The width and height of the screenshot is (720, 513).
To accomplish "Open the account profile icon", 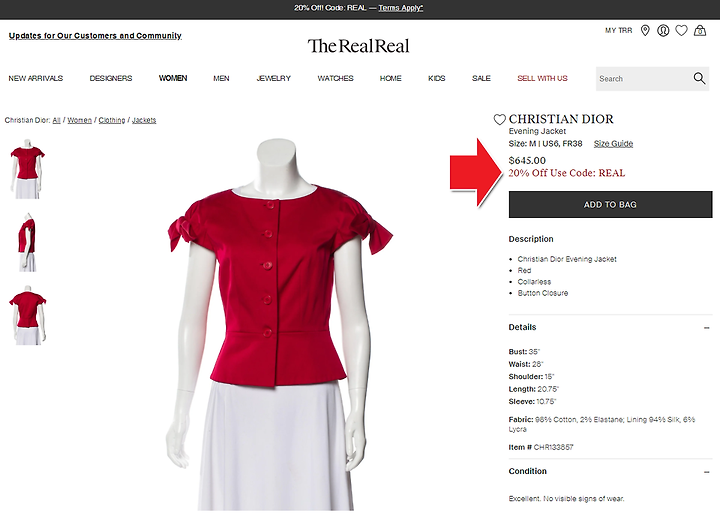I will [663, 31].
